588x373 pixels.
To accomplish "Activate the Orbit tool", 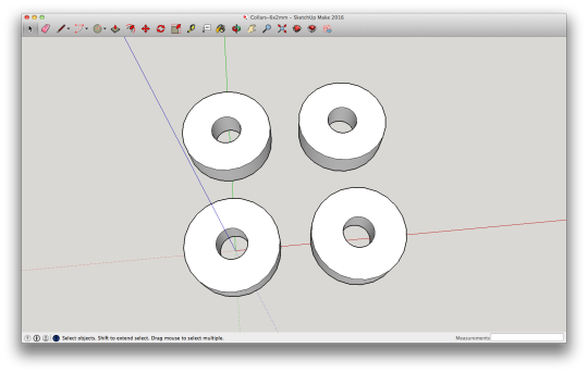I will (x=236, y=29).
